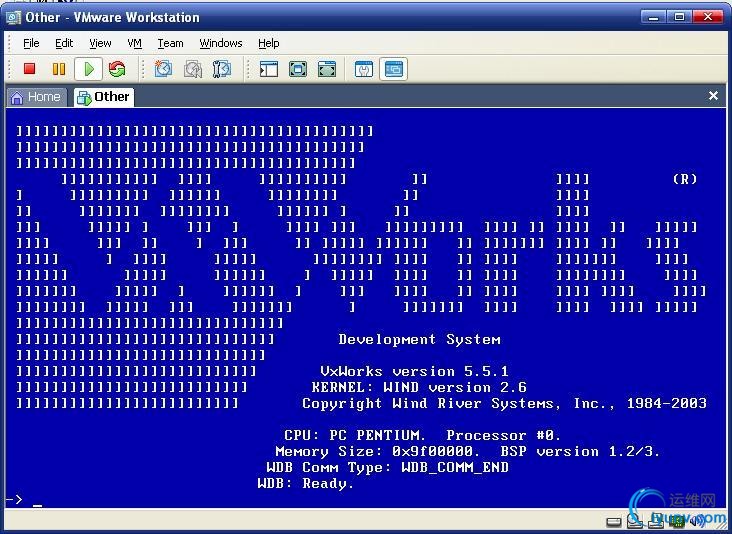Show or hide the sidebar

(x=268, y=69)
